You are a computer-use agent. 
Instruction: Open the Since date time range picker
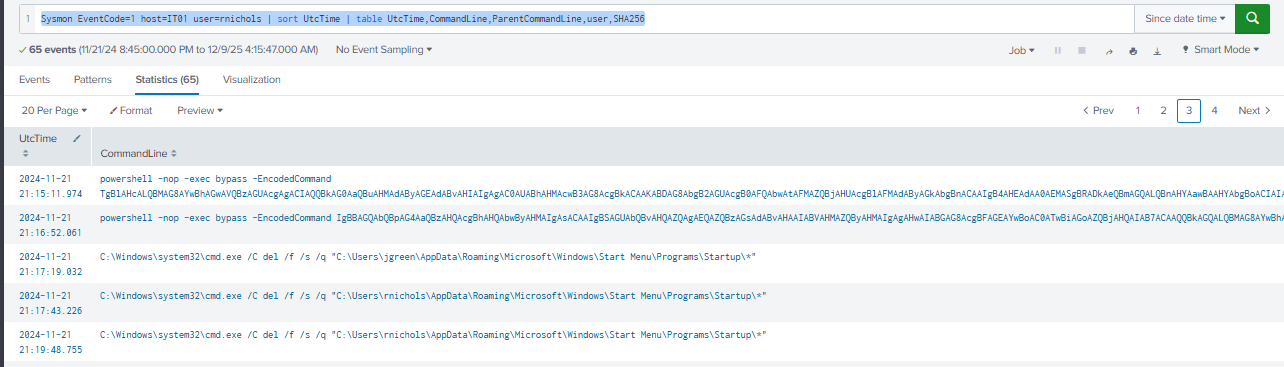click(x=1184, y=19)
